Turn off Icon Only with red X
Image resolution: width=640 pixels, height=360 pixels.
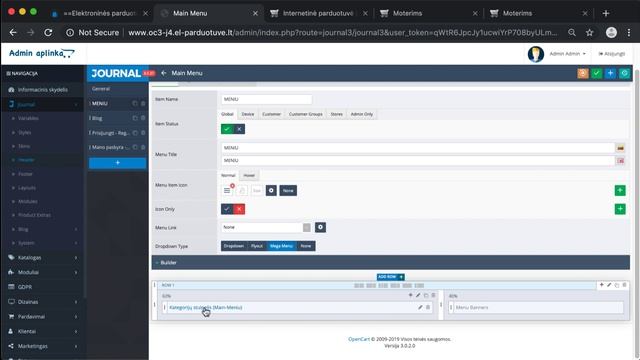239,209
